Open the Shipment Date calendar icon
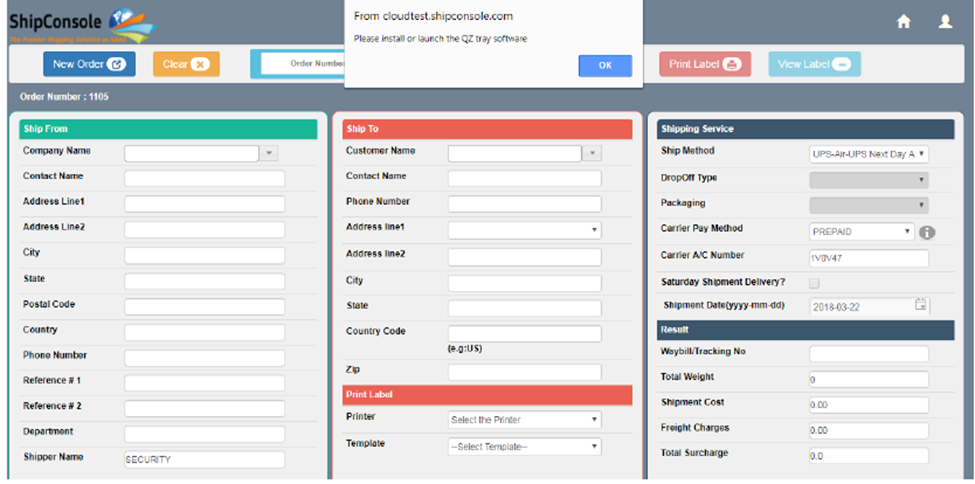The image size is (975, 484). tap(921, 304)
